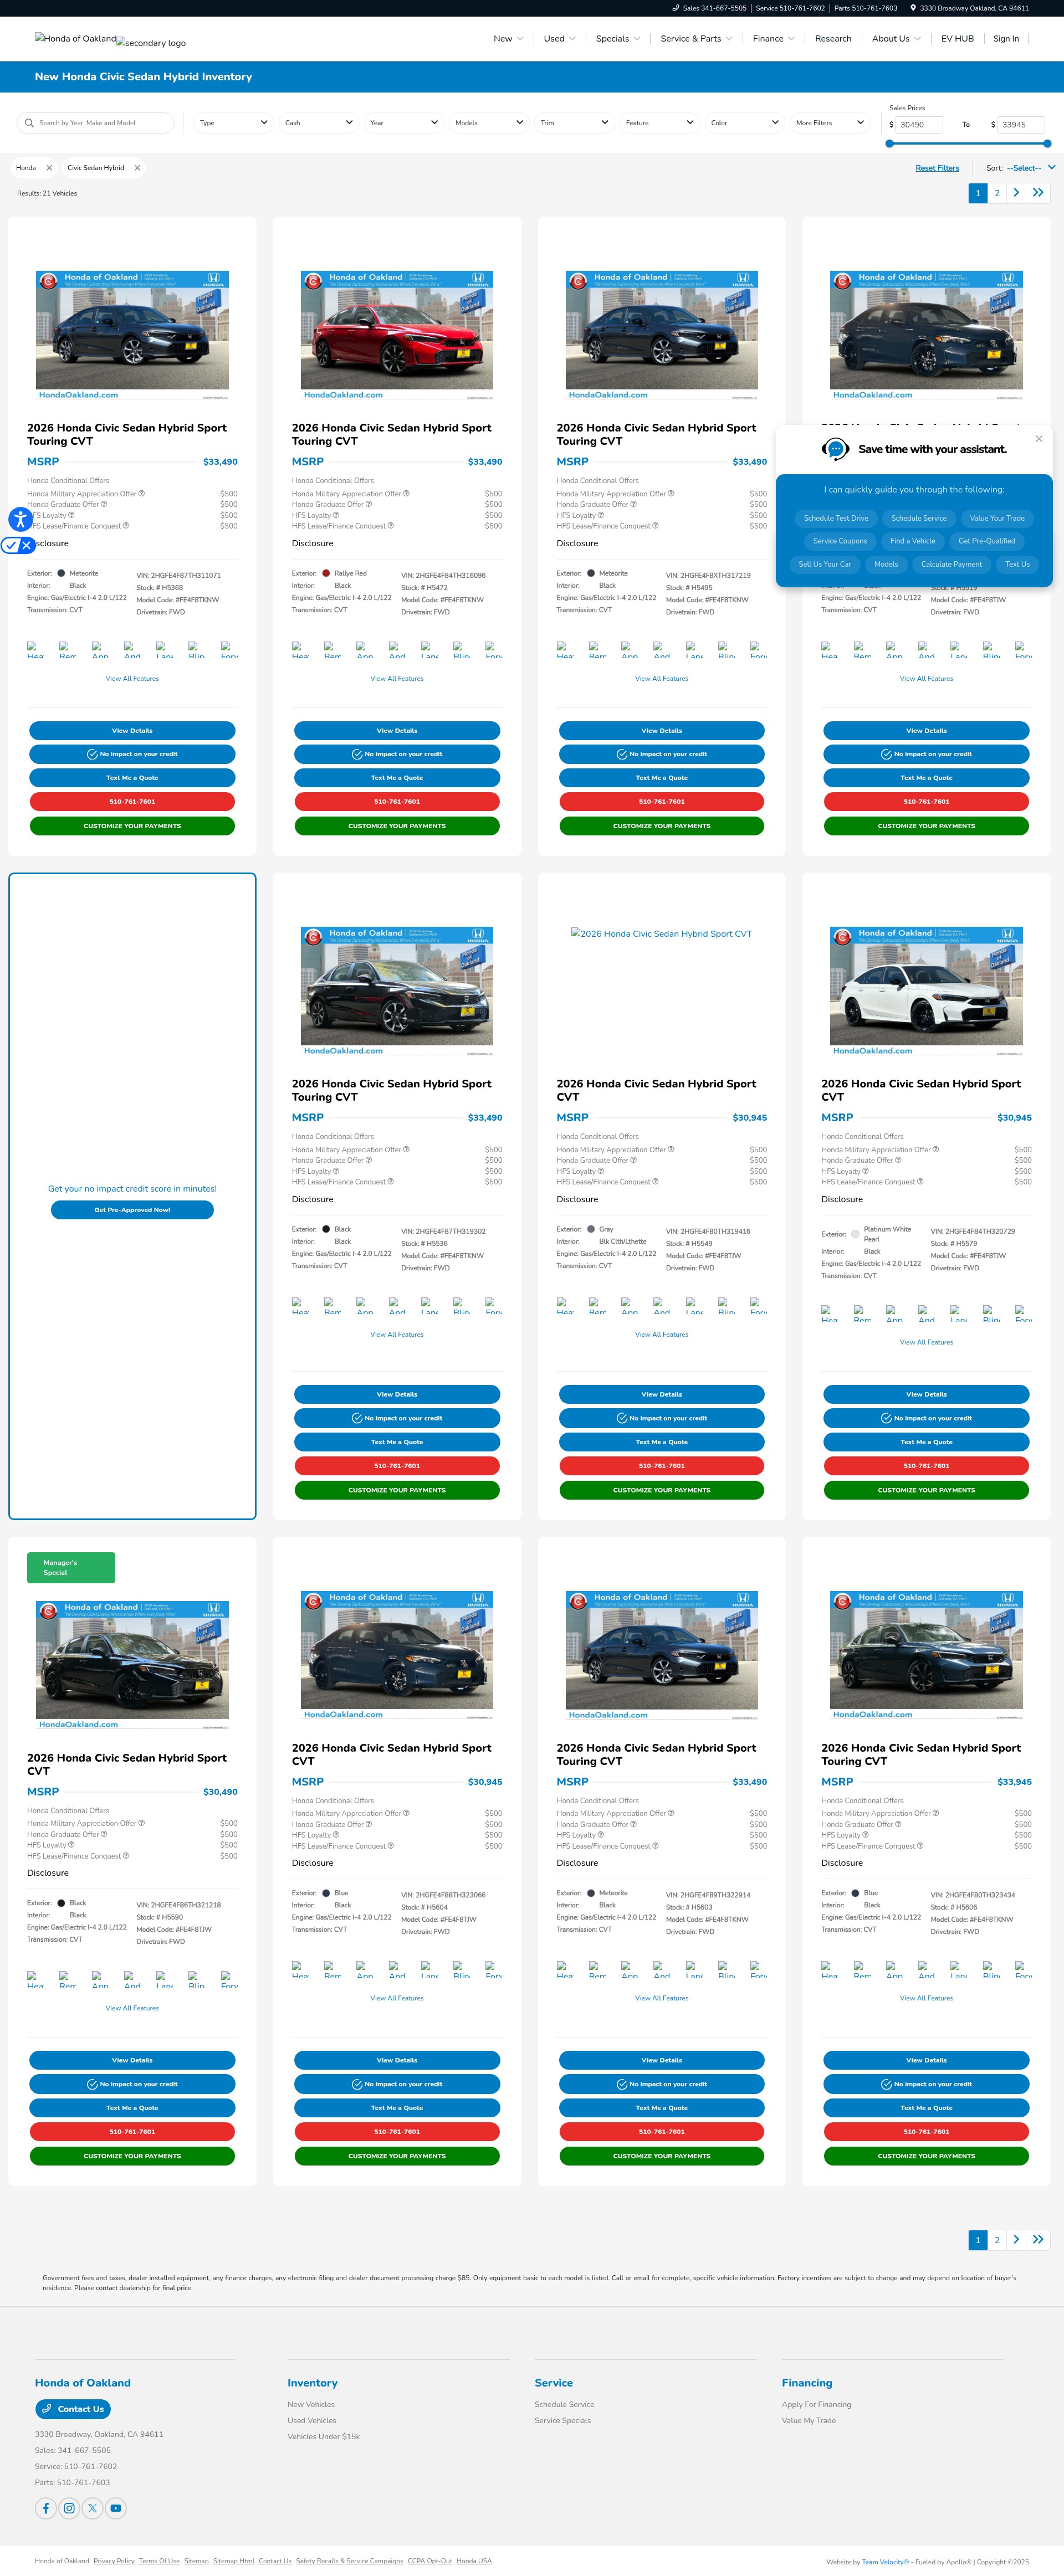1064x2576 pixels.
Task: Open Honda Graduate Offer info icon on H5579 card
Action: (x=898, y=1160)
